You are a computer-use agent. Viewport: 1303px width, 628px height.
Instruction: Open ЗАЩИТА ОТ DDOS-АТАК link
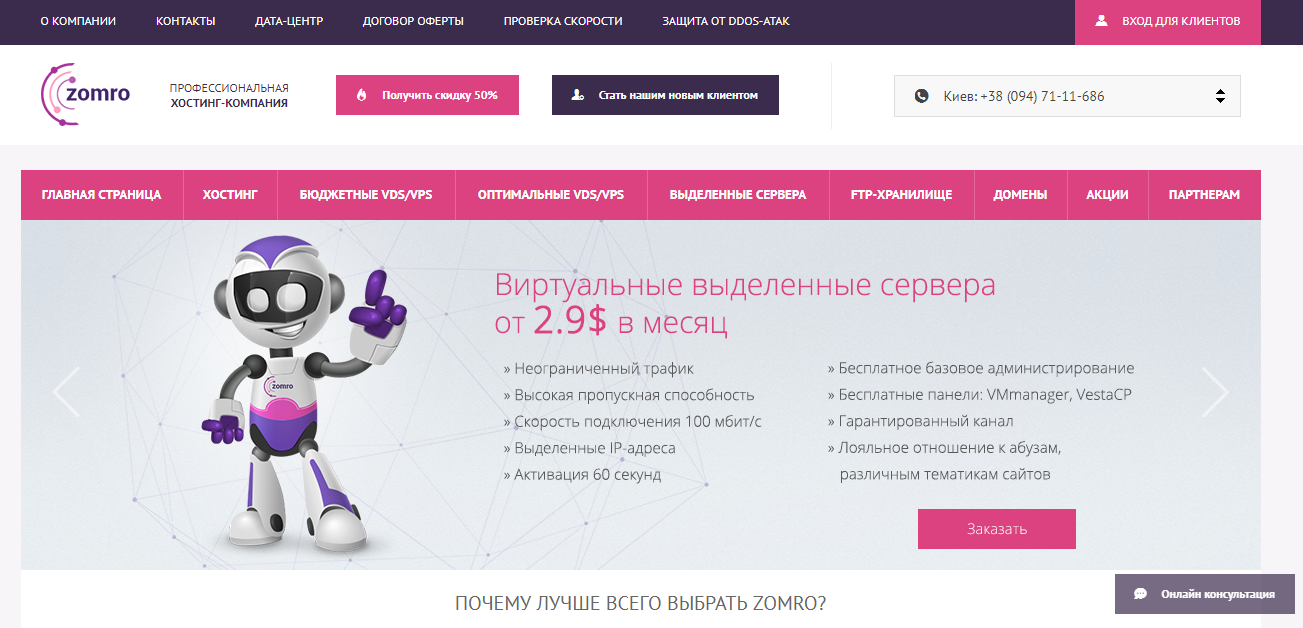tap(726, 21)
